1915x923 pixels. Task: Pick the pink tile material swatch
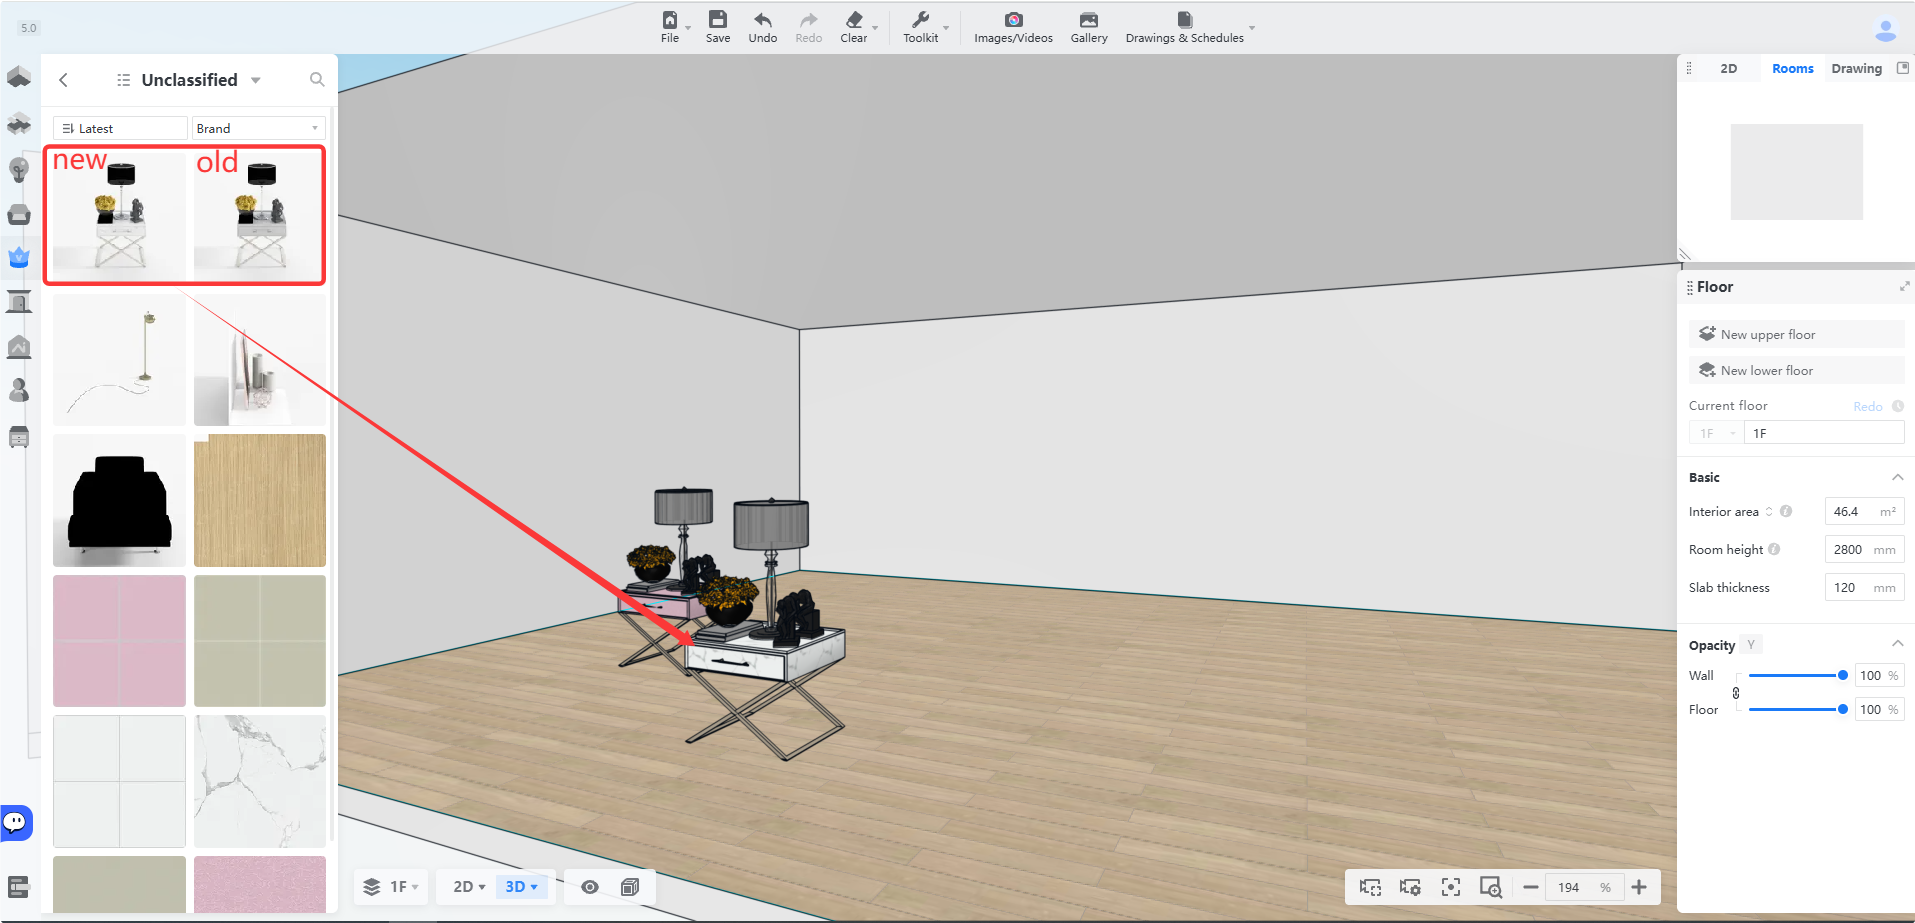tap(119, 641)
